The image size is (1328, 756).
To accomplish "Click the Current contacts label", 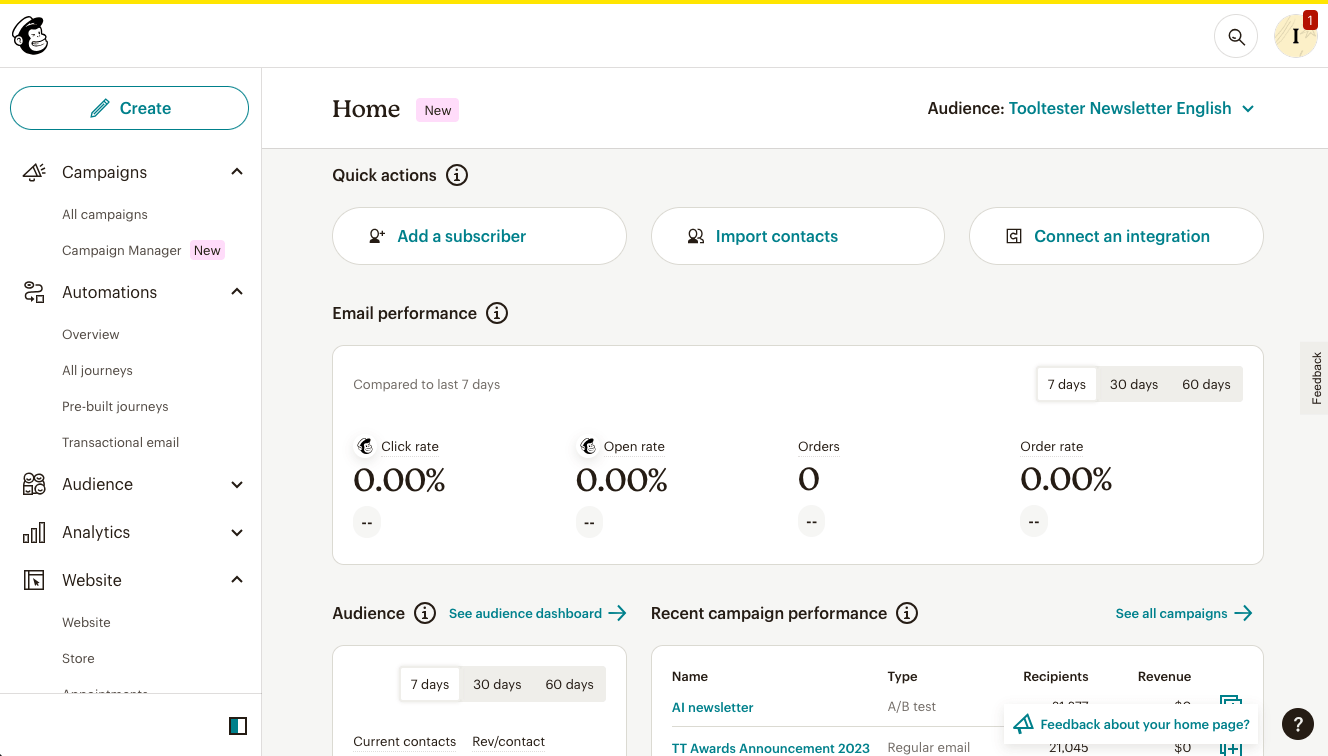I will click(x=404, y=741).
